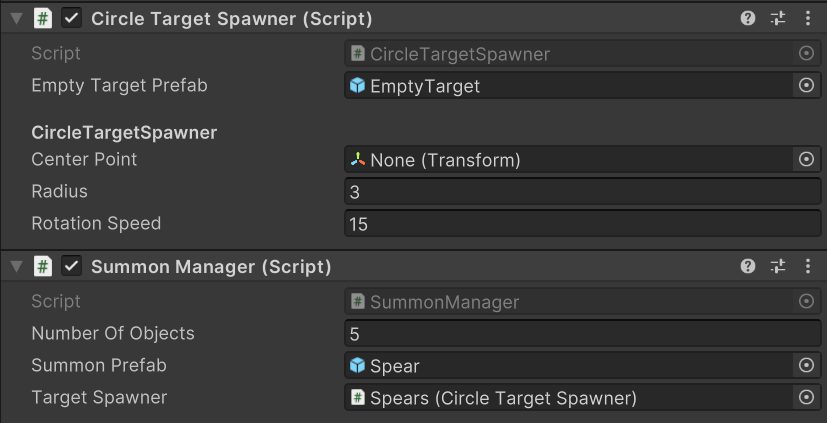Click the Rotation Speed value field
Screen dimensions: 827x423
tap(582, 224)
